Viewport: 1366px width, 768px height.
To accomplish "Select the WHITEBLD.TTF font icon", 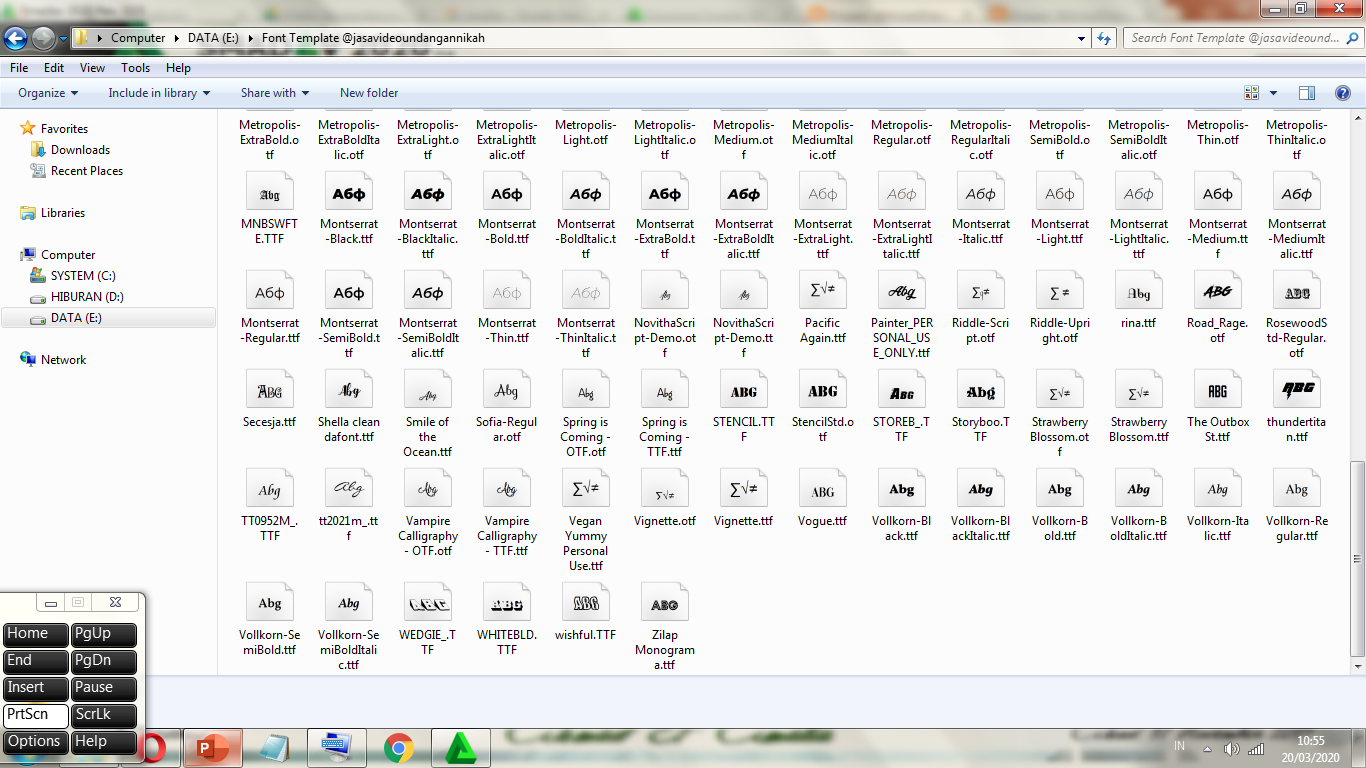I will click(507, 603).
